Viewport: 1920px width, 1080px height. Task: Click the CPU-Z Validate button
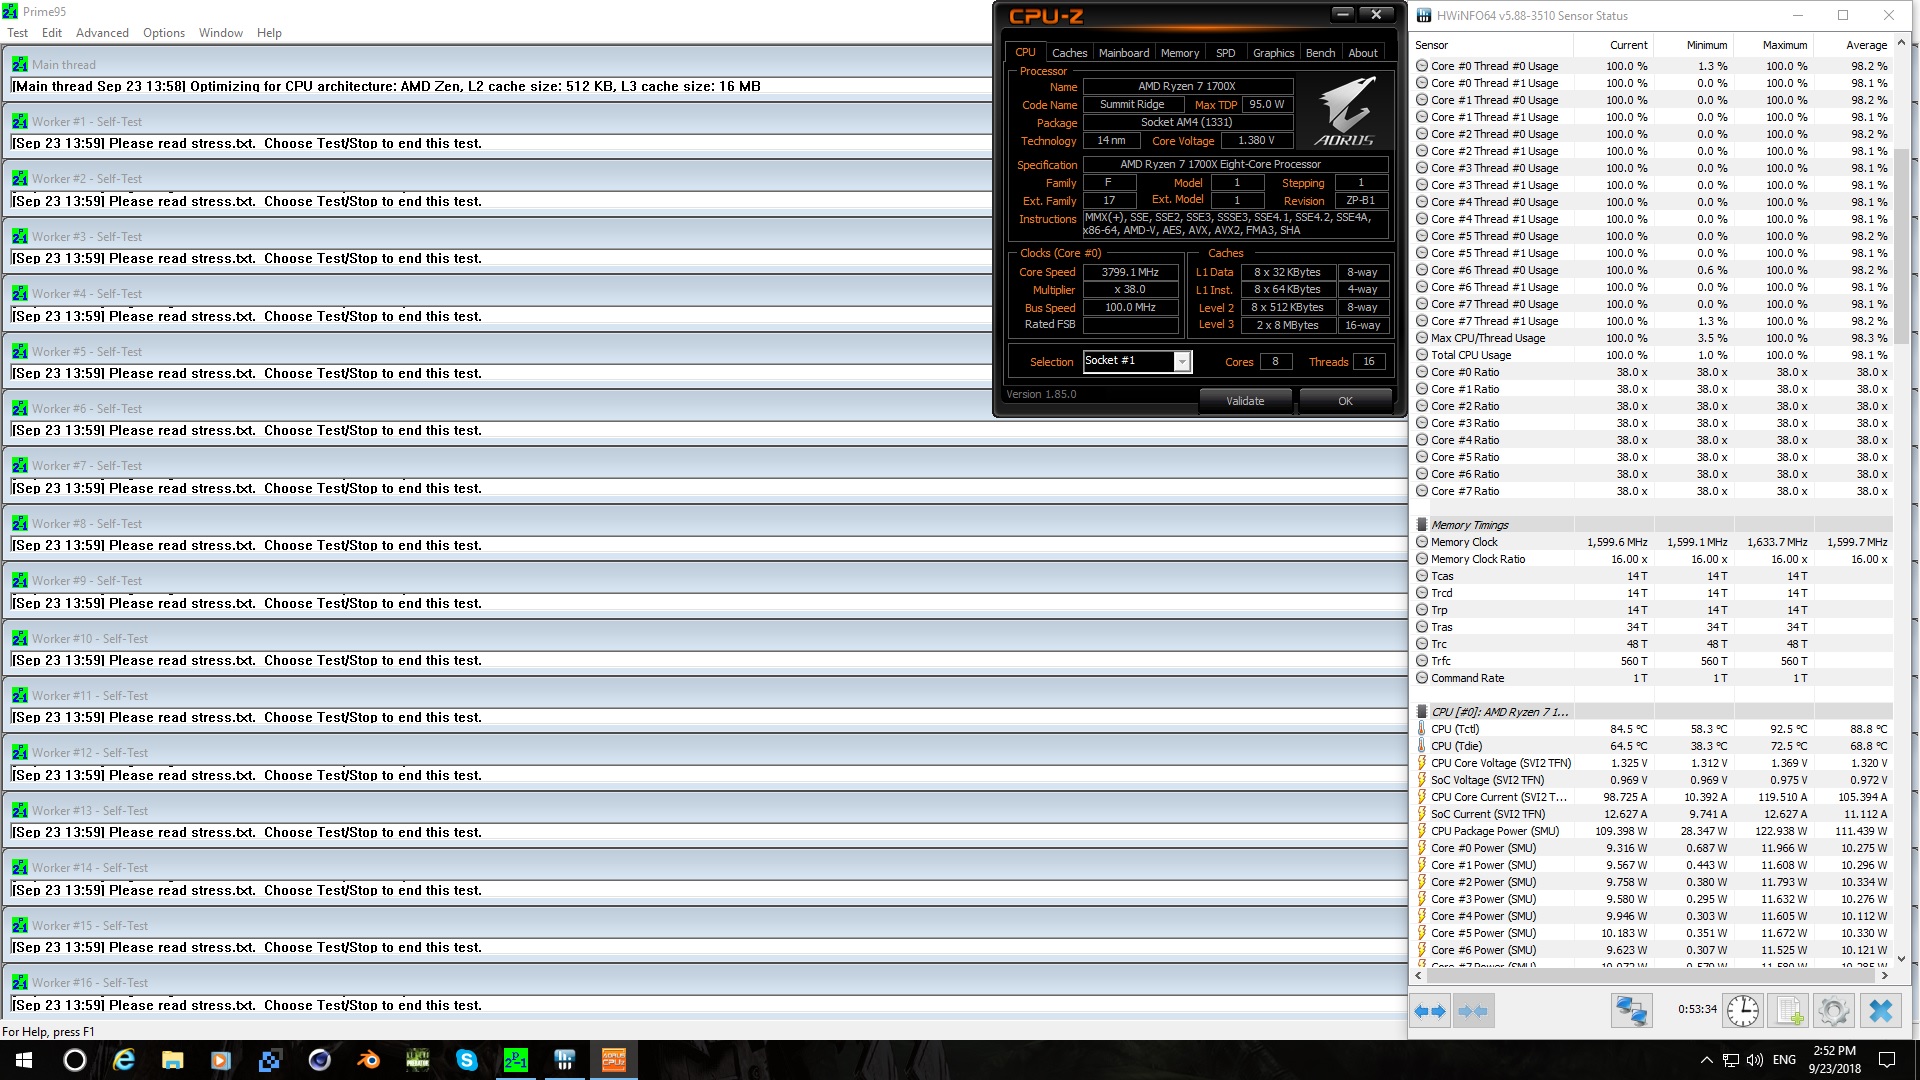pyautogui.click(x=1245, y=401)
